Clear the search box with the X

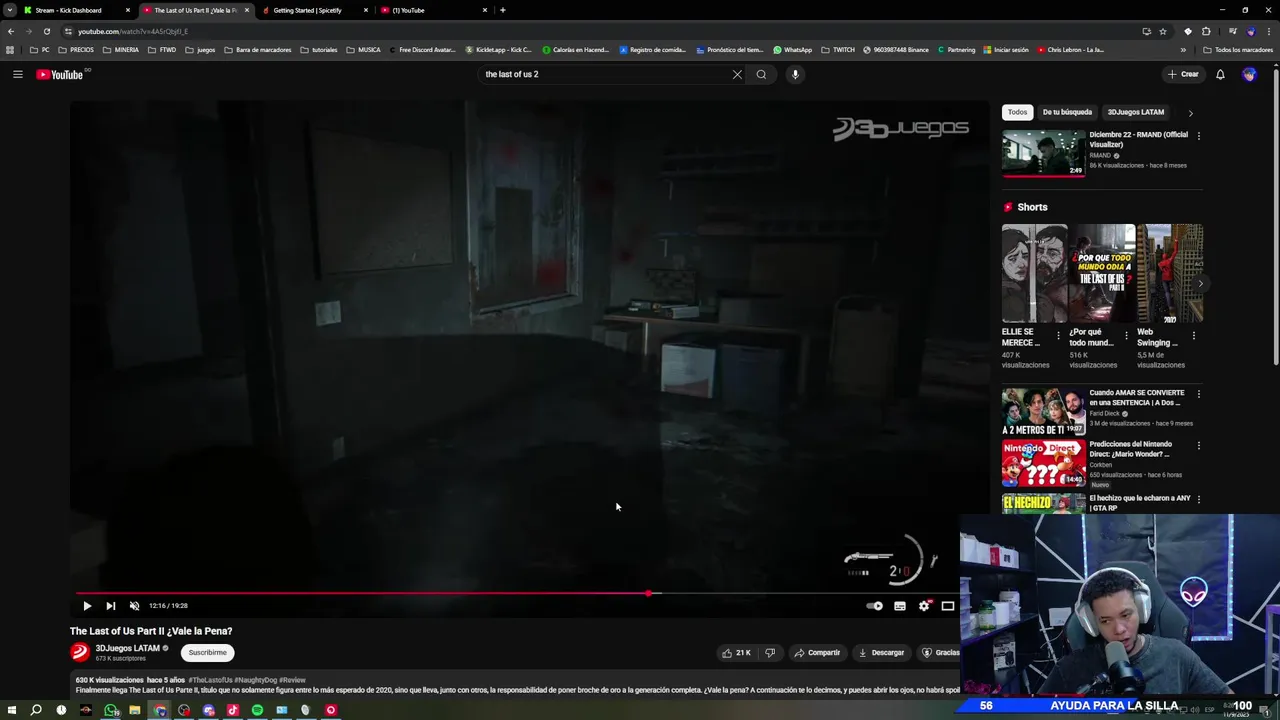[737, 74]
